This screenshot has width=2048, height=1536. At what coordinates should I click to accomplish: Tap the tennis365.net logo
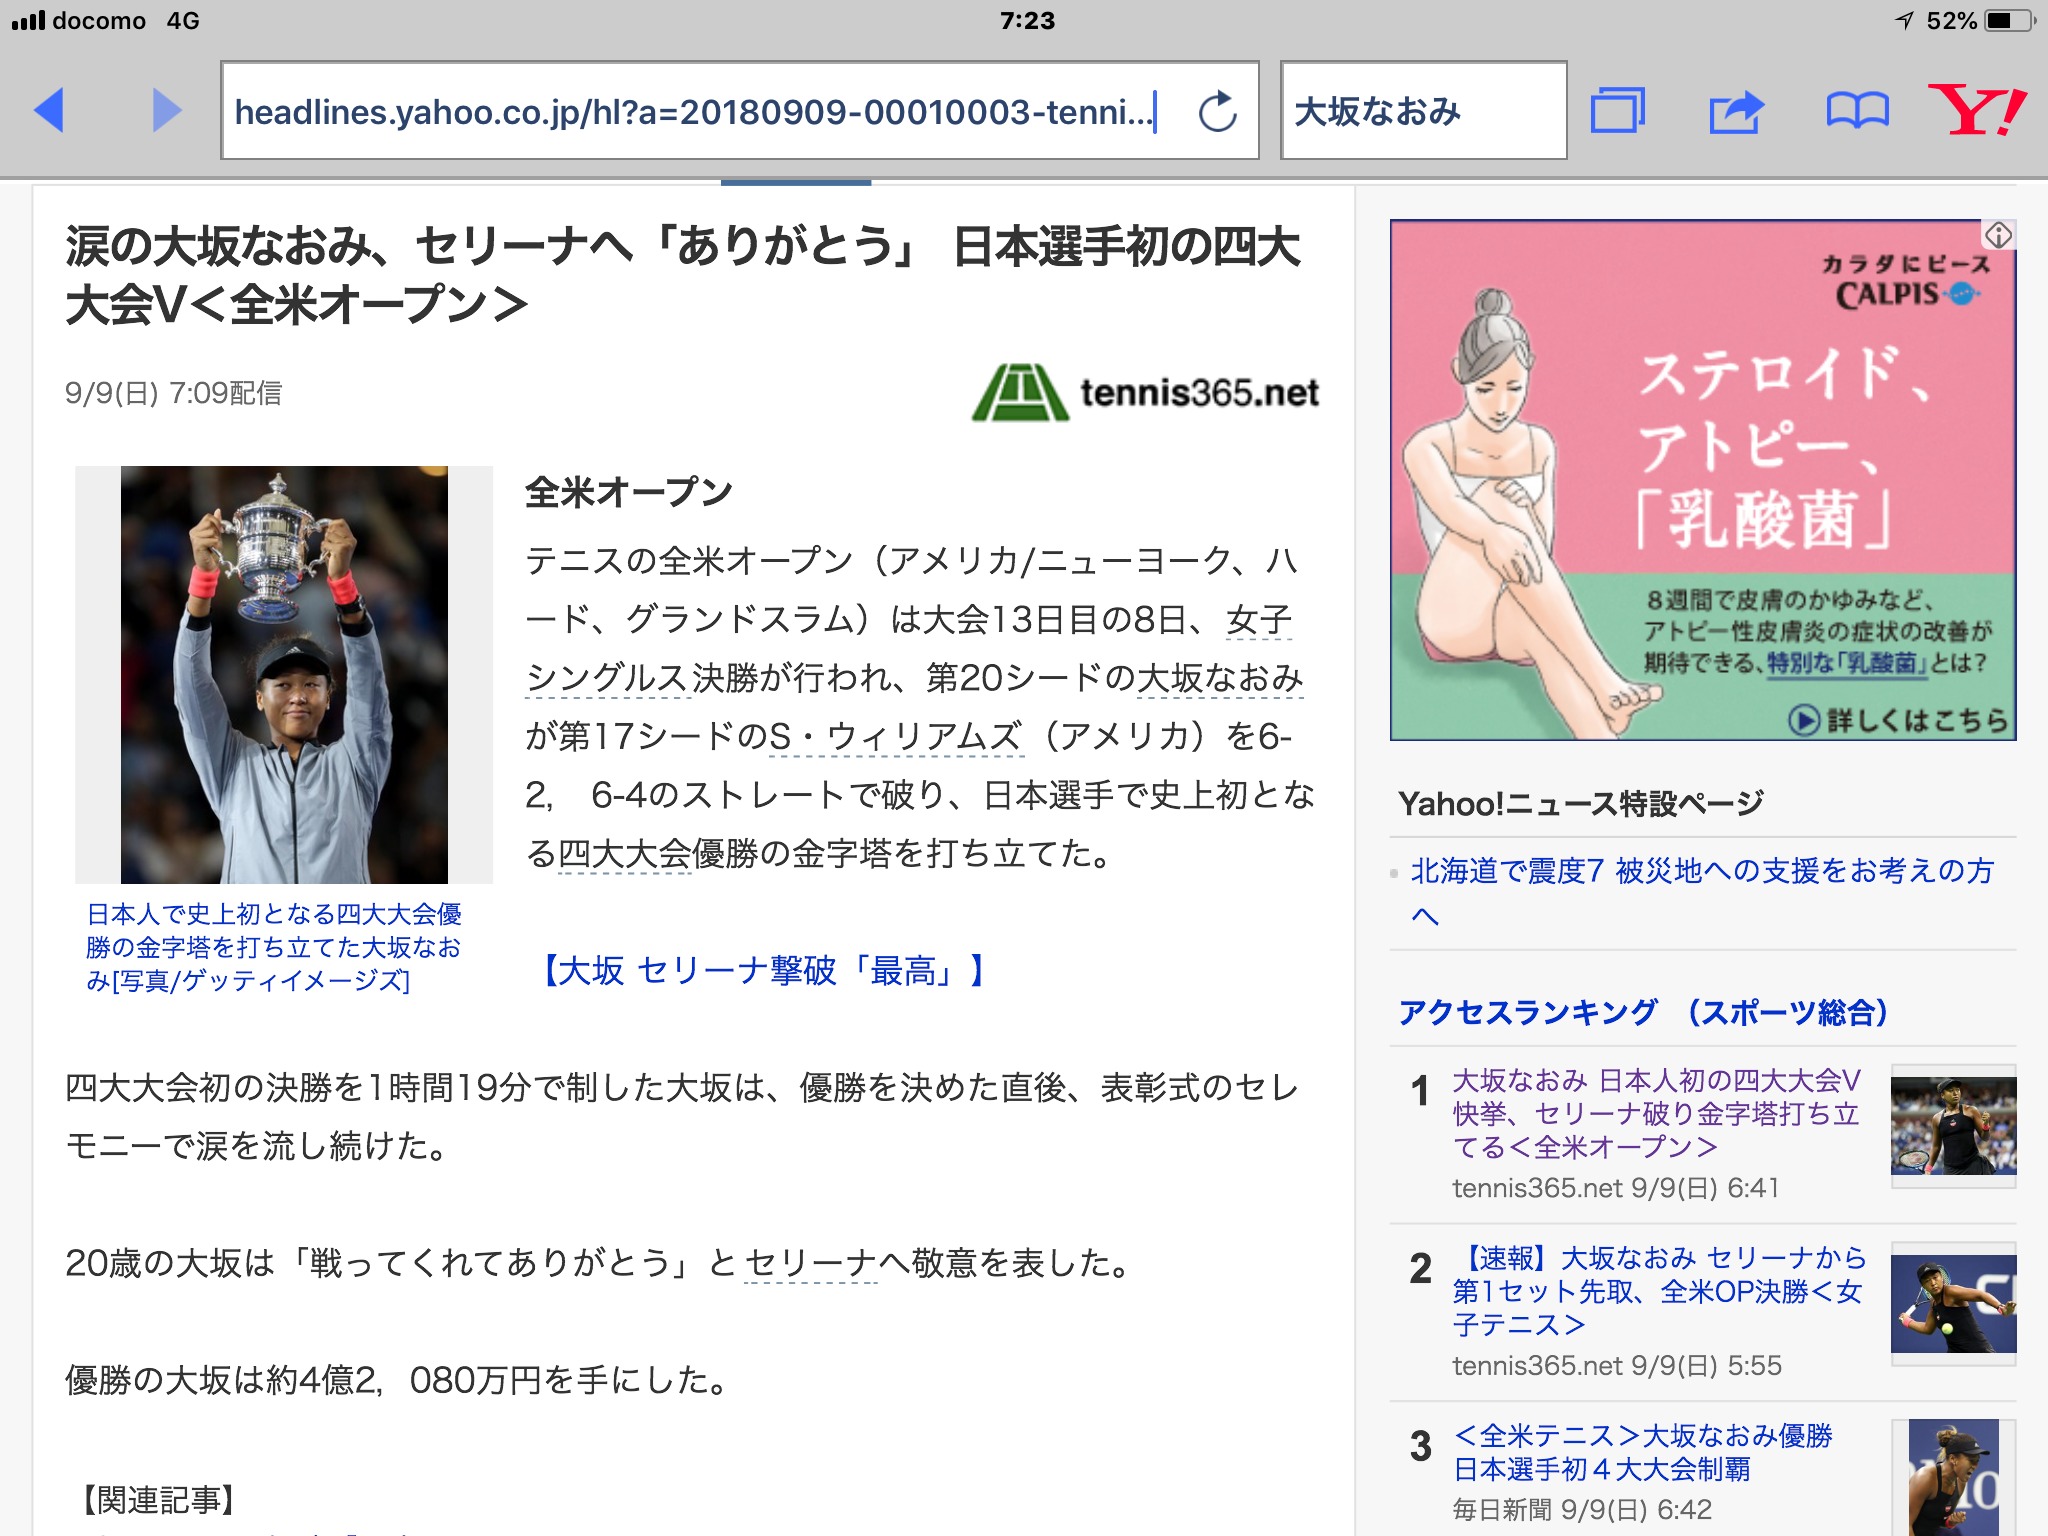(1146, 393)
